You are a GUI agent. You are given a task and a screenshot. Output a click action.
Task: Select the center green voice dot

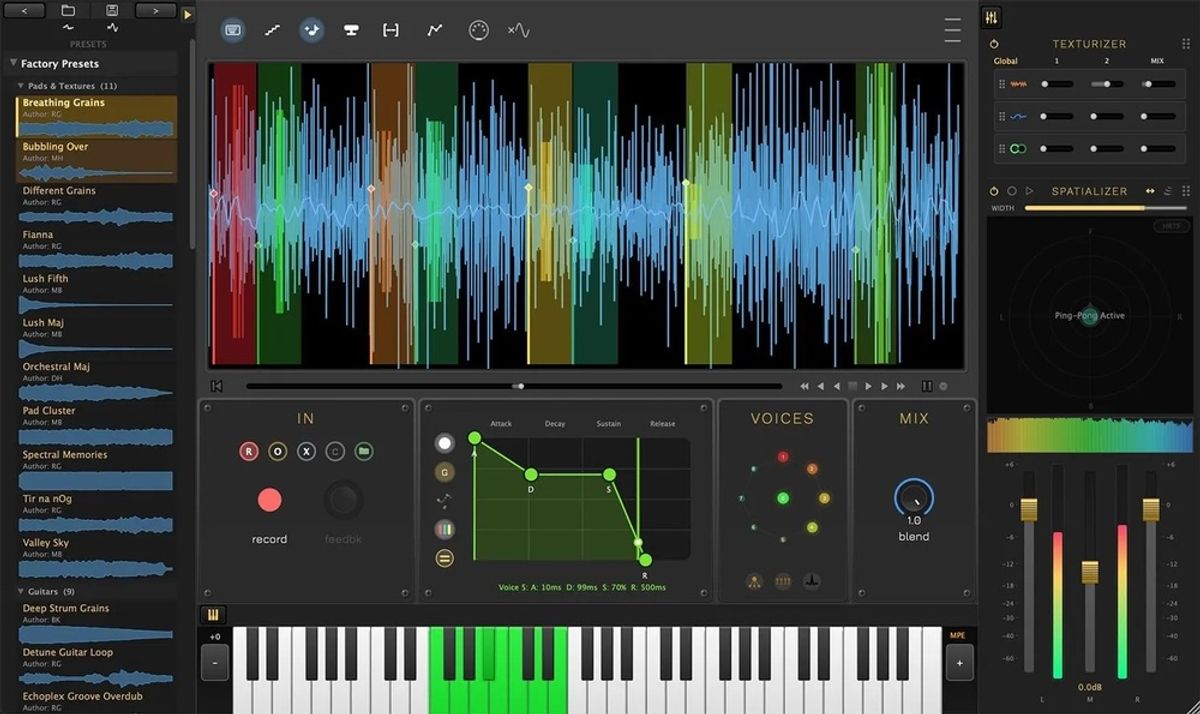click(x=783, y=498)
